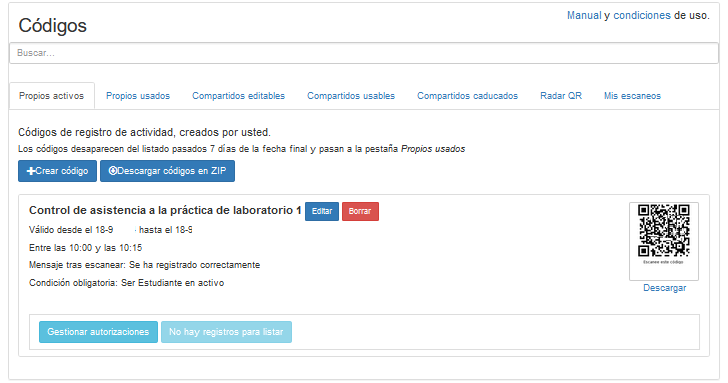The height and width of the screenshot is (383, 728).
Task: Click the italic Propios usados text in the note
Action: (433, 149)
